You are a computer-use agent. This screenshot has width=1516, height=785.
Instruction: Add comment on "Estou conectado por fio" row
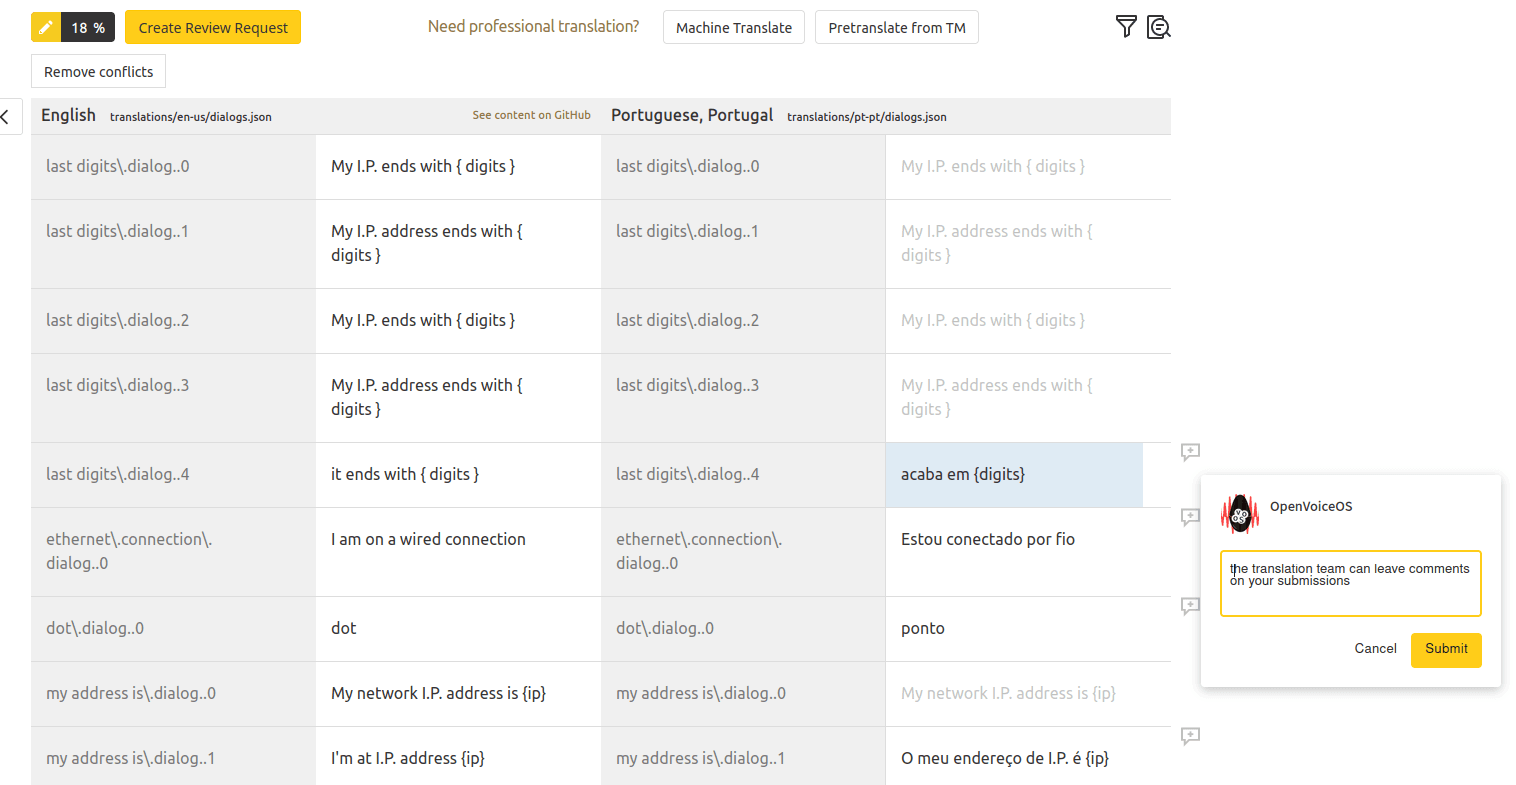click(x=1190, y=517)
